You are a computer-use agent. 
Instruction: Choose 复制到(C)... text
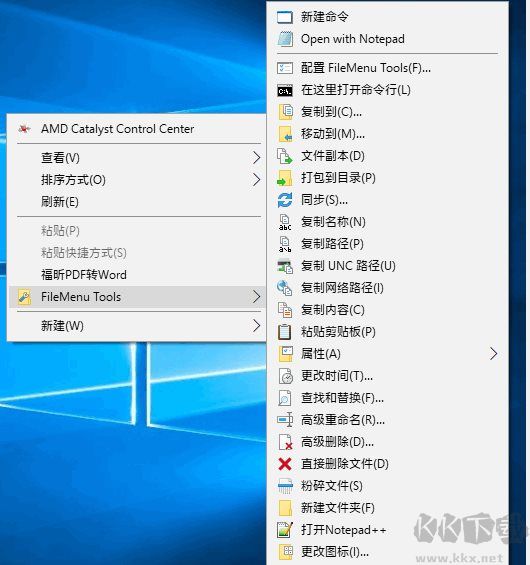coord(331,112)
